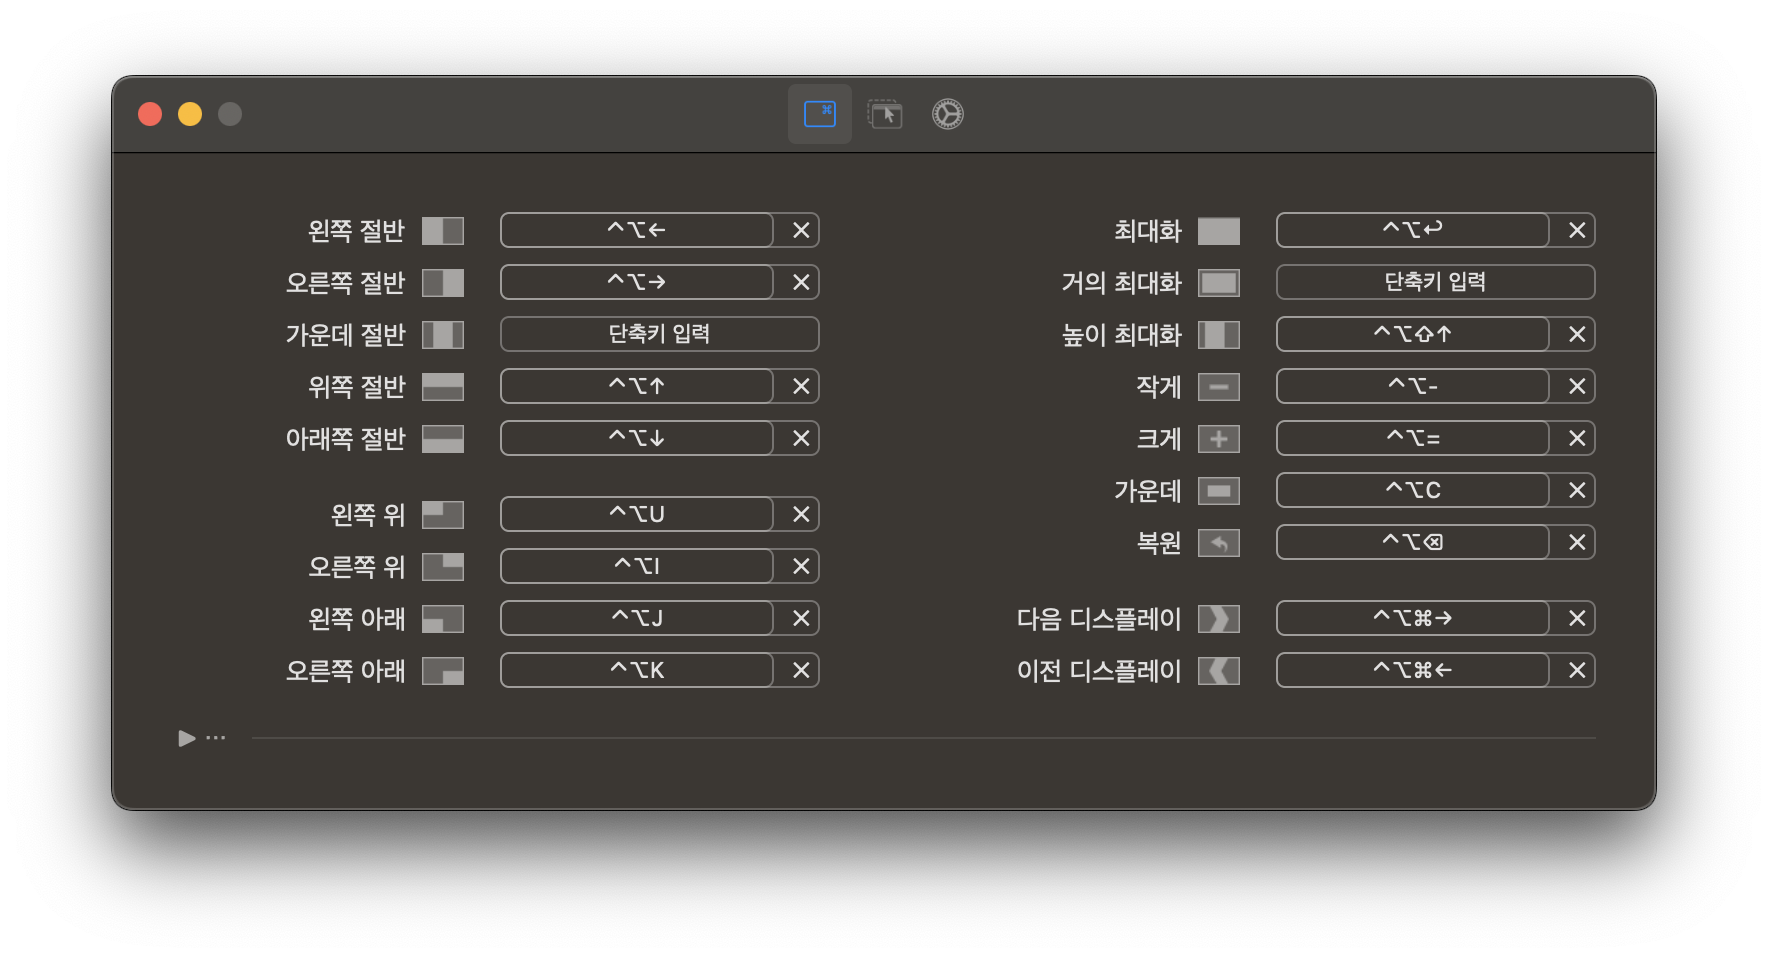This screenshot has width=1768, height=958.
Task: Click the 최대화 maximize icon
Action: [1219, 231]
